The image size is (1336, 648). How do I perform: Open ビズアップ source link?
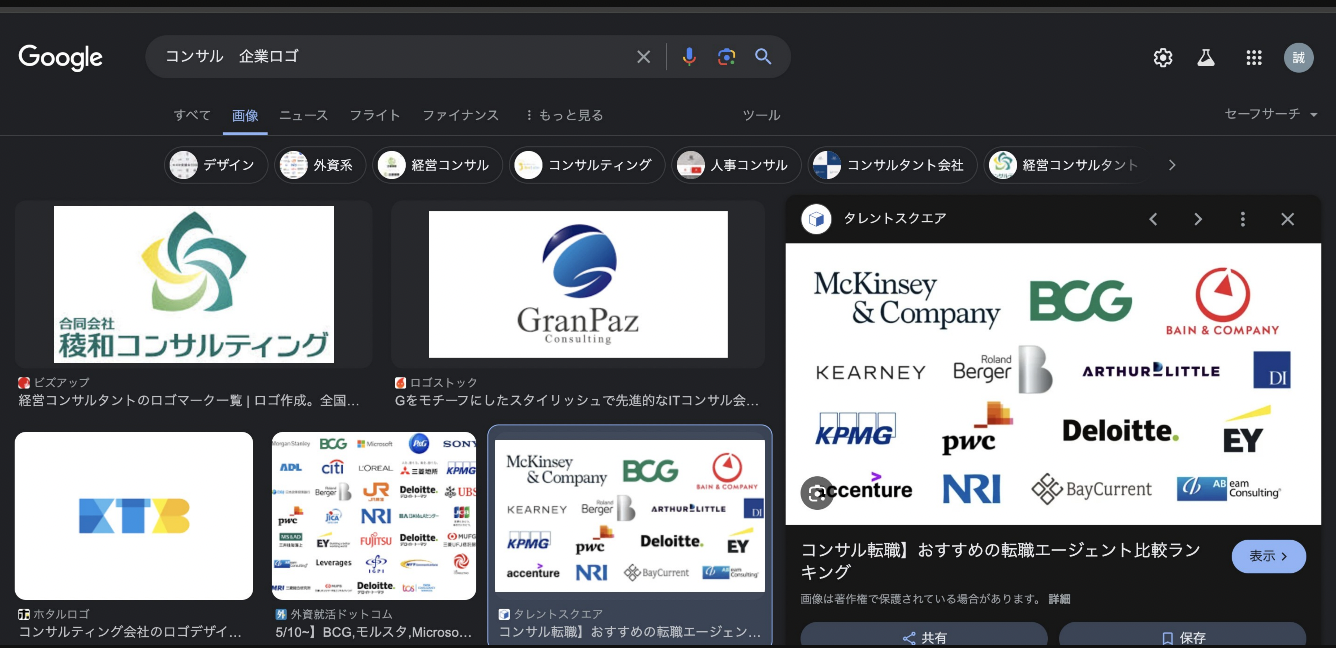[54, 383]
